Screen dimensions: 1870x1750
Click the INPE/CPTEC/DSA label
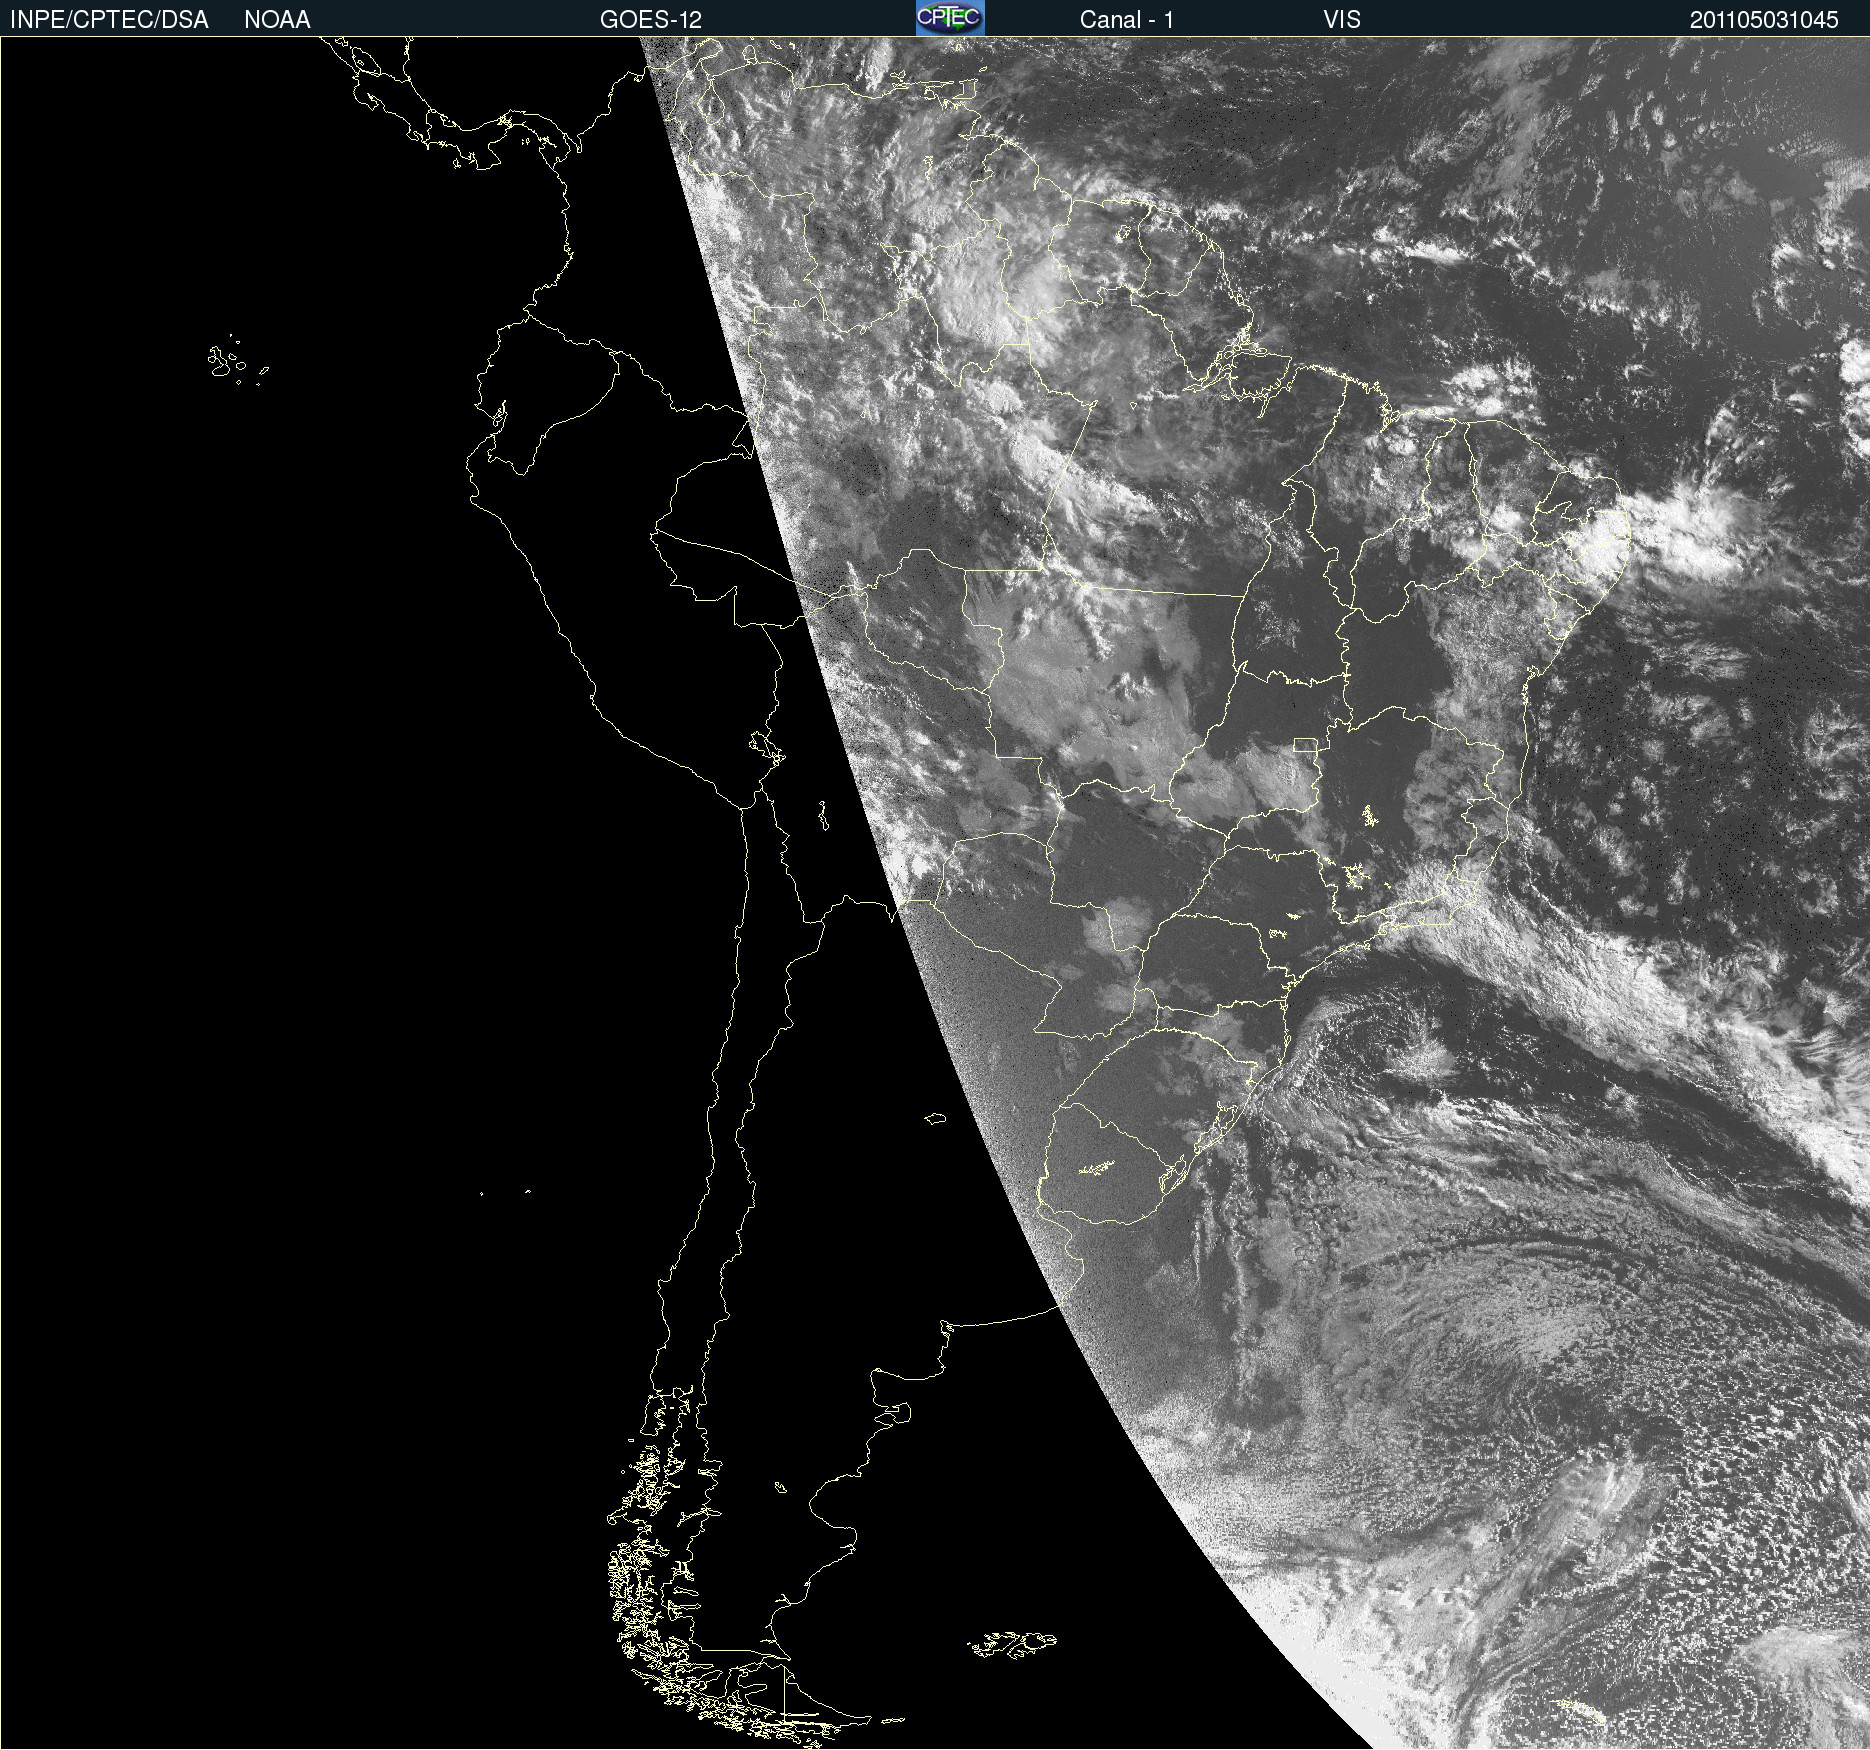109,20
